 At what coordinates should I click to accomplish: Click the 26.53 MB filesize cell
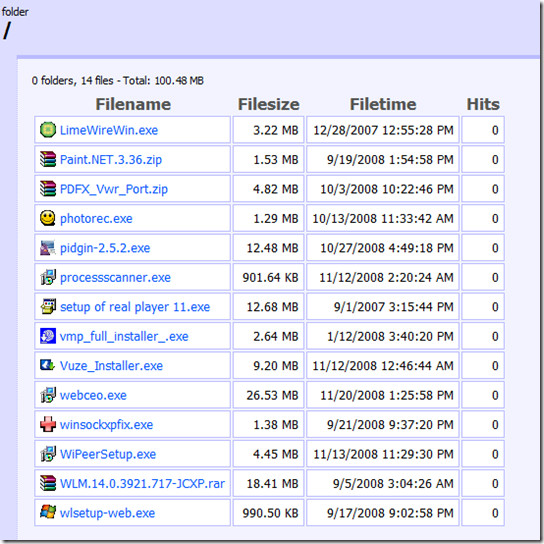269,395
